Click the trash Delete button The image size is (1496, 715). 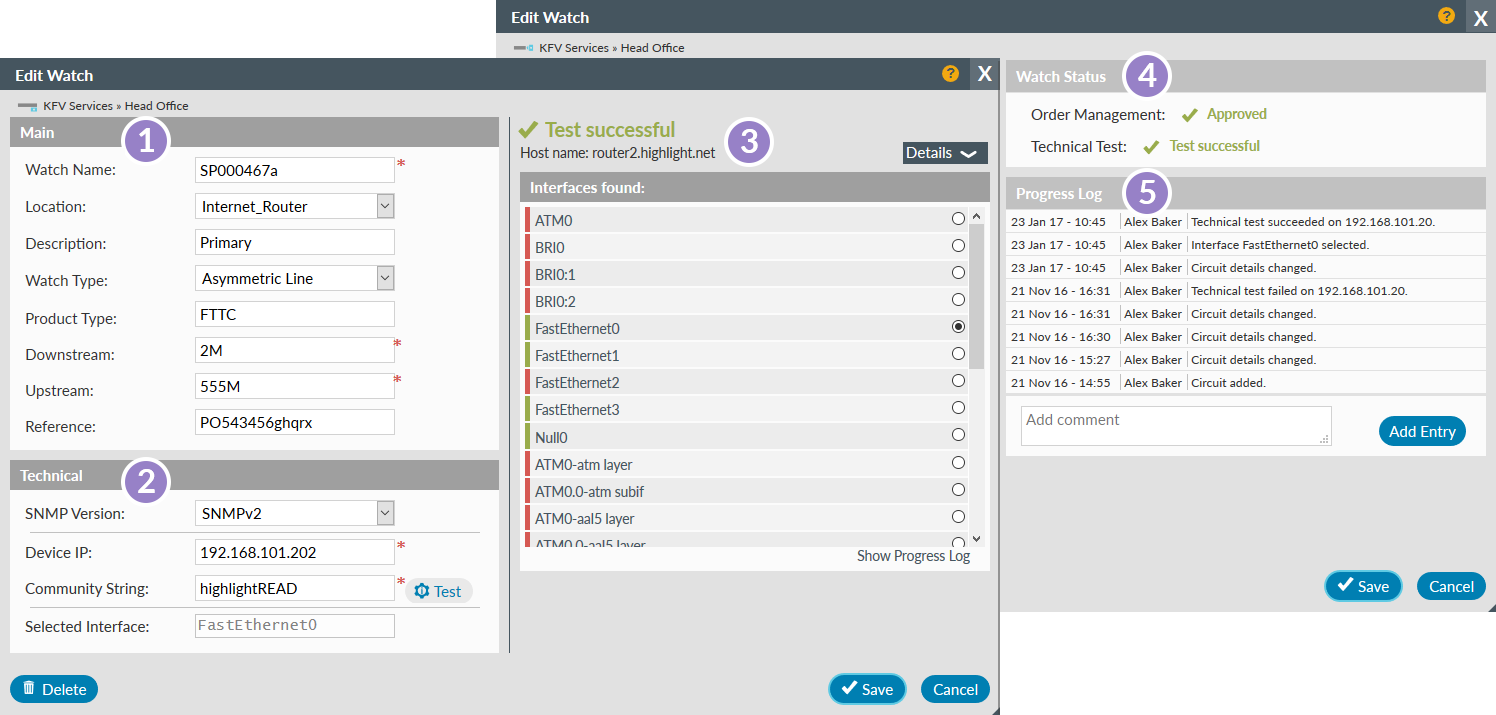coord(54,689)
